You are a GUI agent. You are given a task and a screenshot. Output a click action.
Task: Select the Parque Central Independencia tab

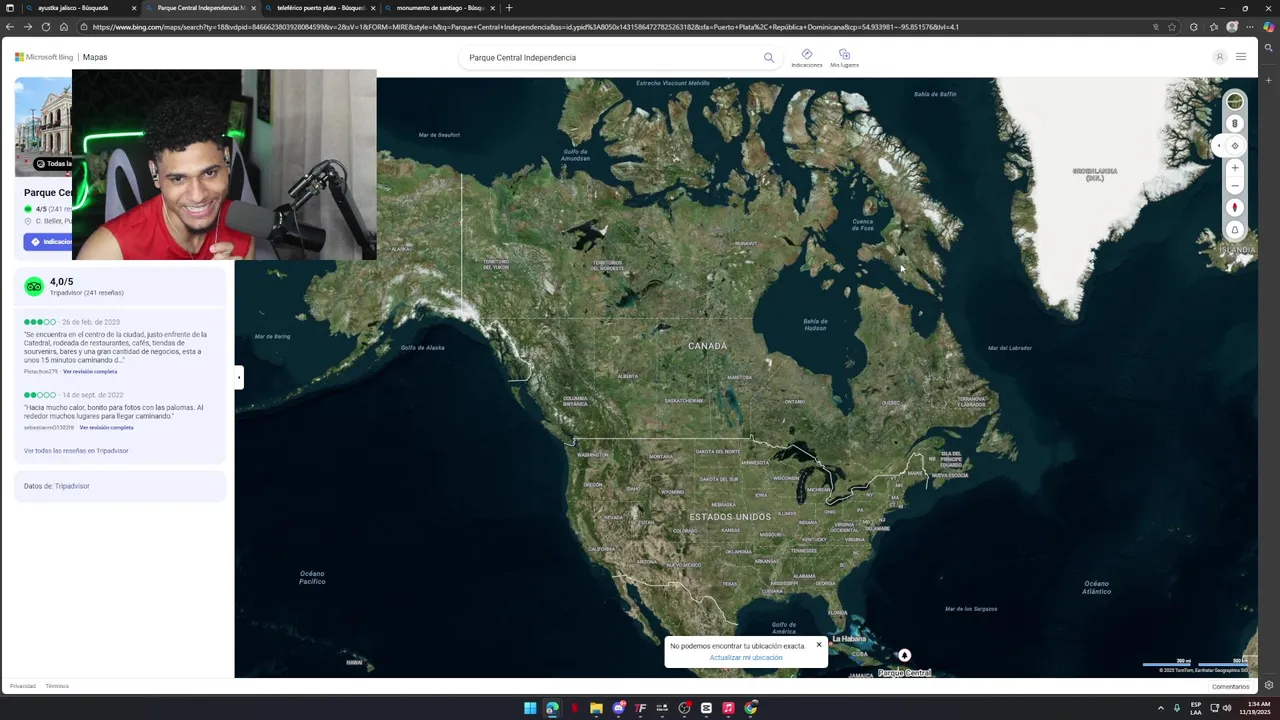(200, 8)
